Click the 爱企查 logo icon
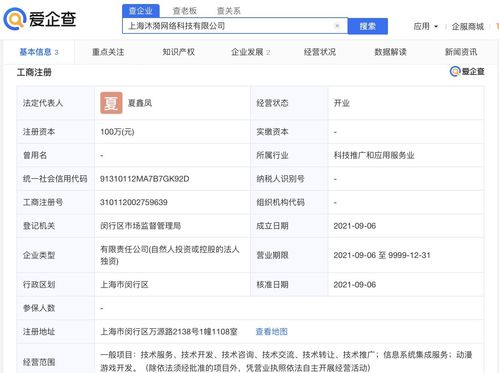The height and width of the screenshot is (373, 499). 15,18
